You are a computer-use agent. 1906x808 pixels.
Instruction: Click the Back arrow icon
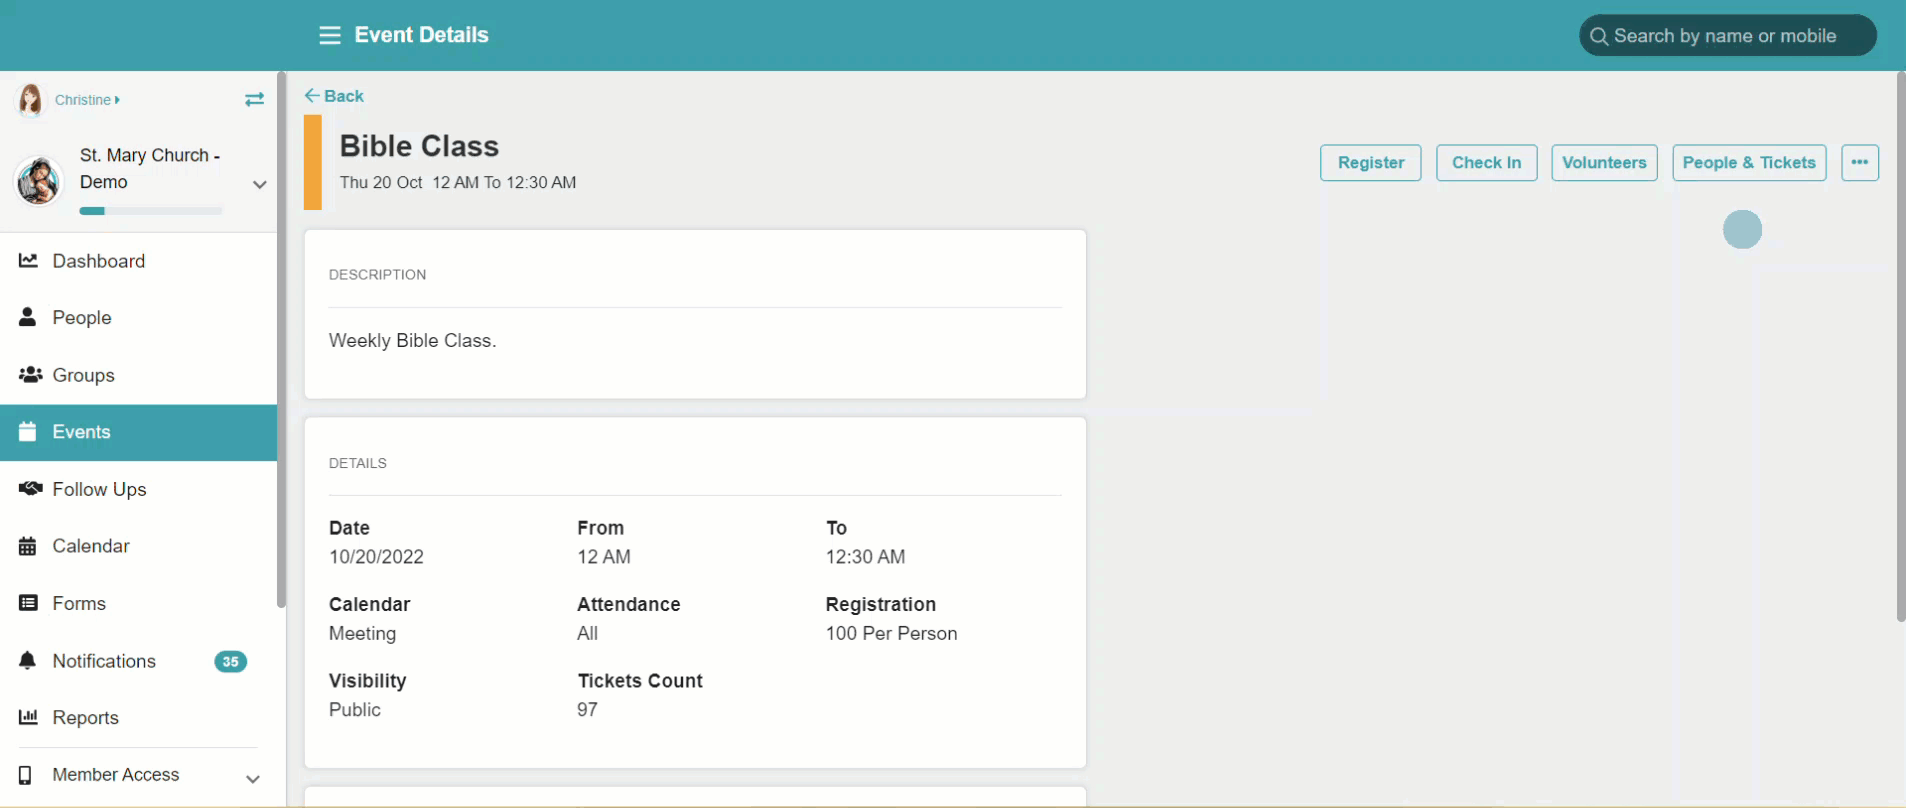pos(312,96)
